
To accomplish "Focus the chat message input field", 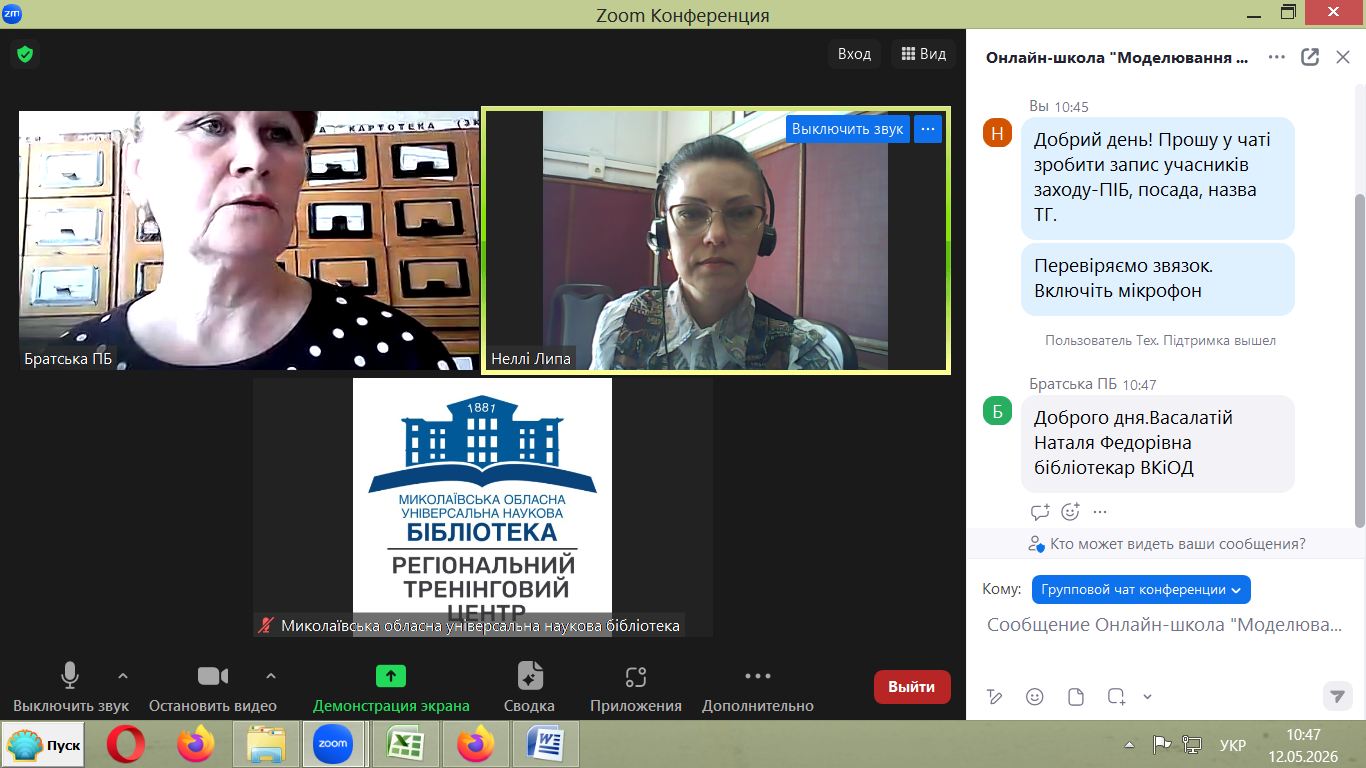I will tap(1165, 625).
